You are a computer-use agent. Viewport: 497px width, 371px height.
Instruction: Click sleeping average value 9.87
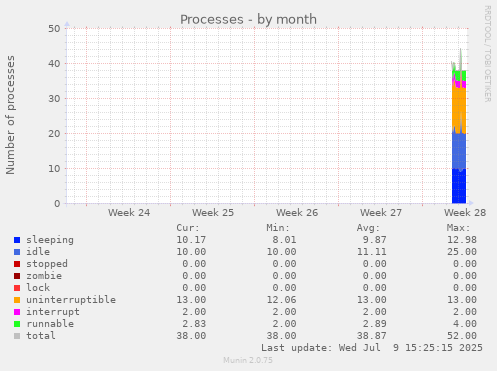tap(375, 240)
